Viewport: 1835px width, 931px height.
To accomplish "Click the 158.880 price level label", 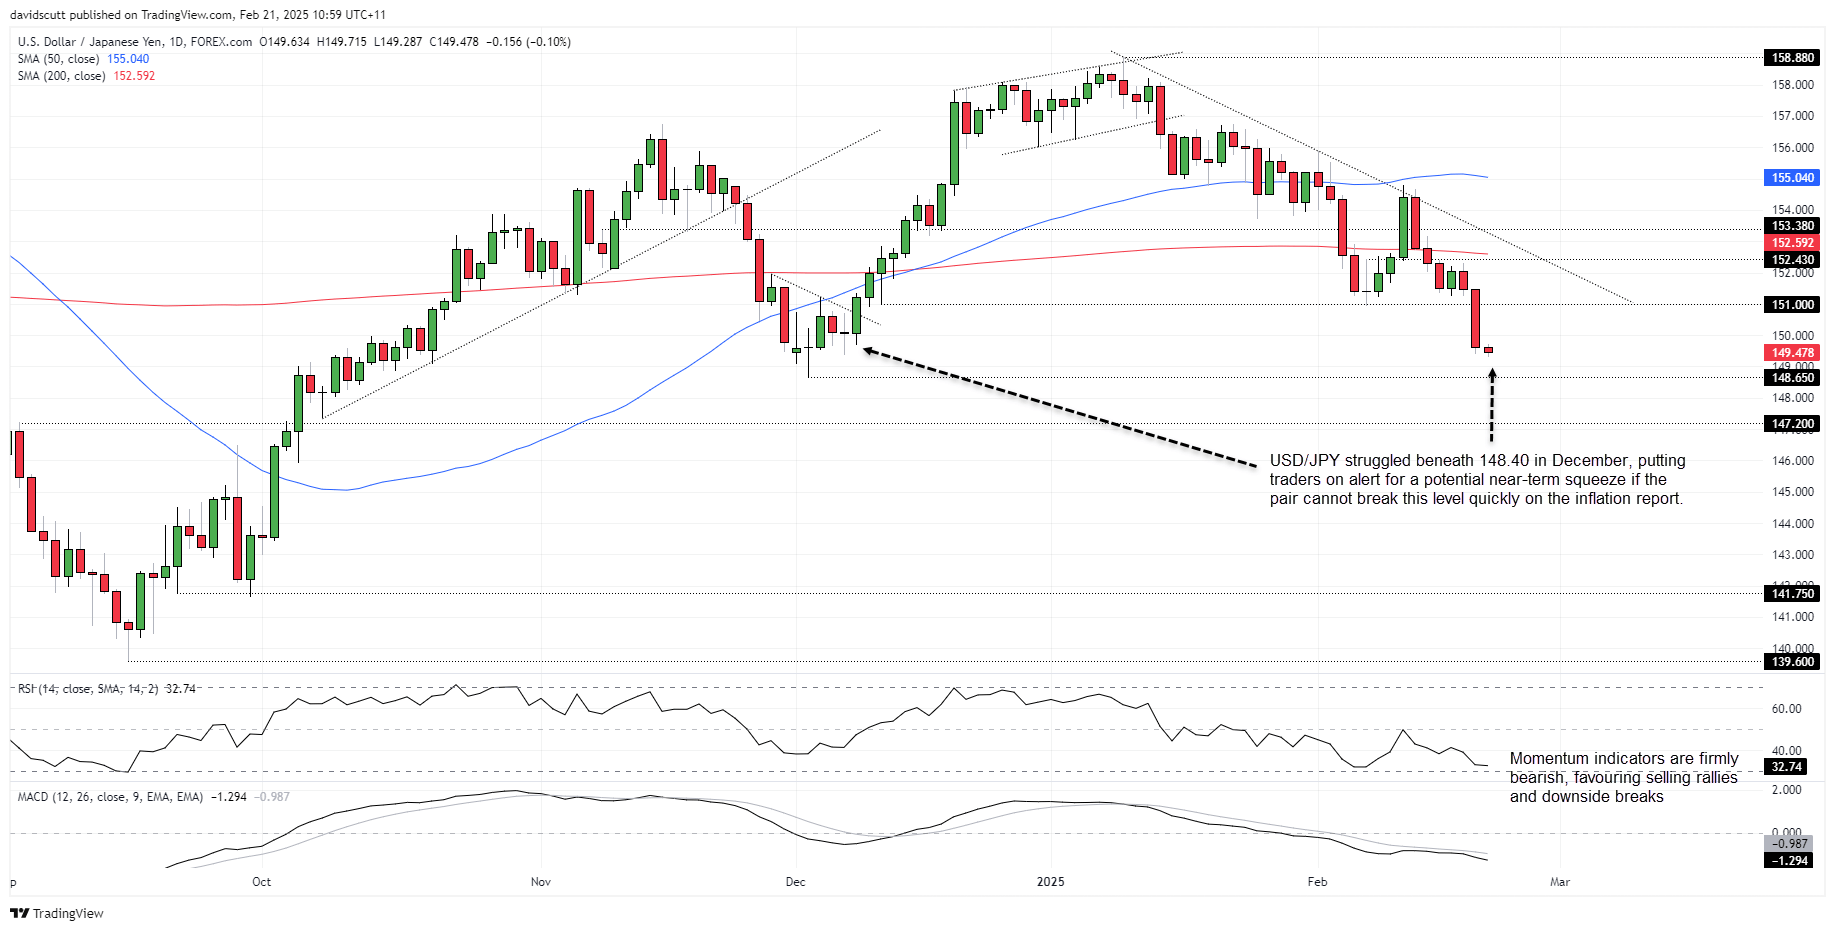I will click(1792, 58).
